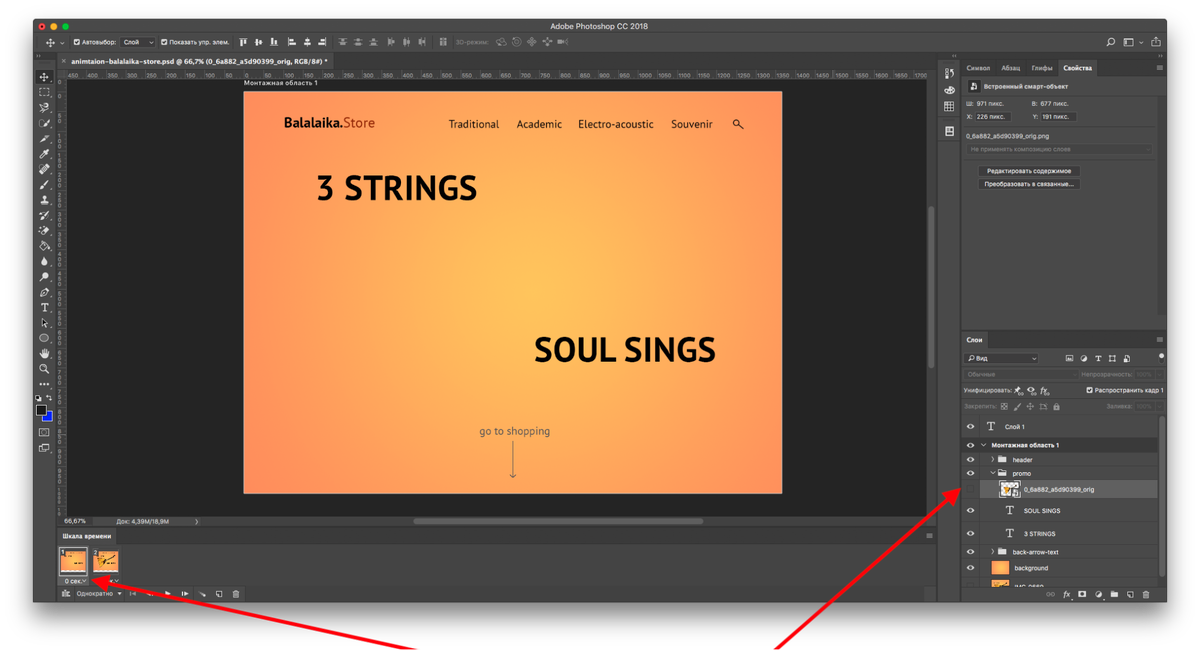Click the fx icon at the Layers panel bottom
Viewport: 1200px width, 650px height.
(1067, 594)
